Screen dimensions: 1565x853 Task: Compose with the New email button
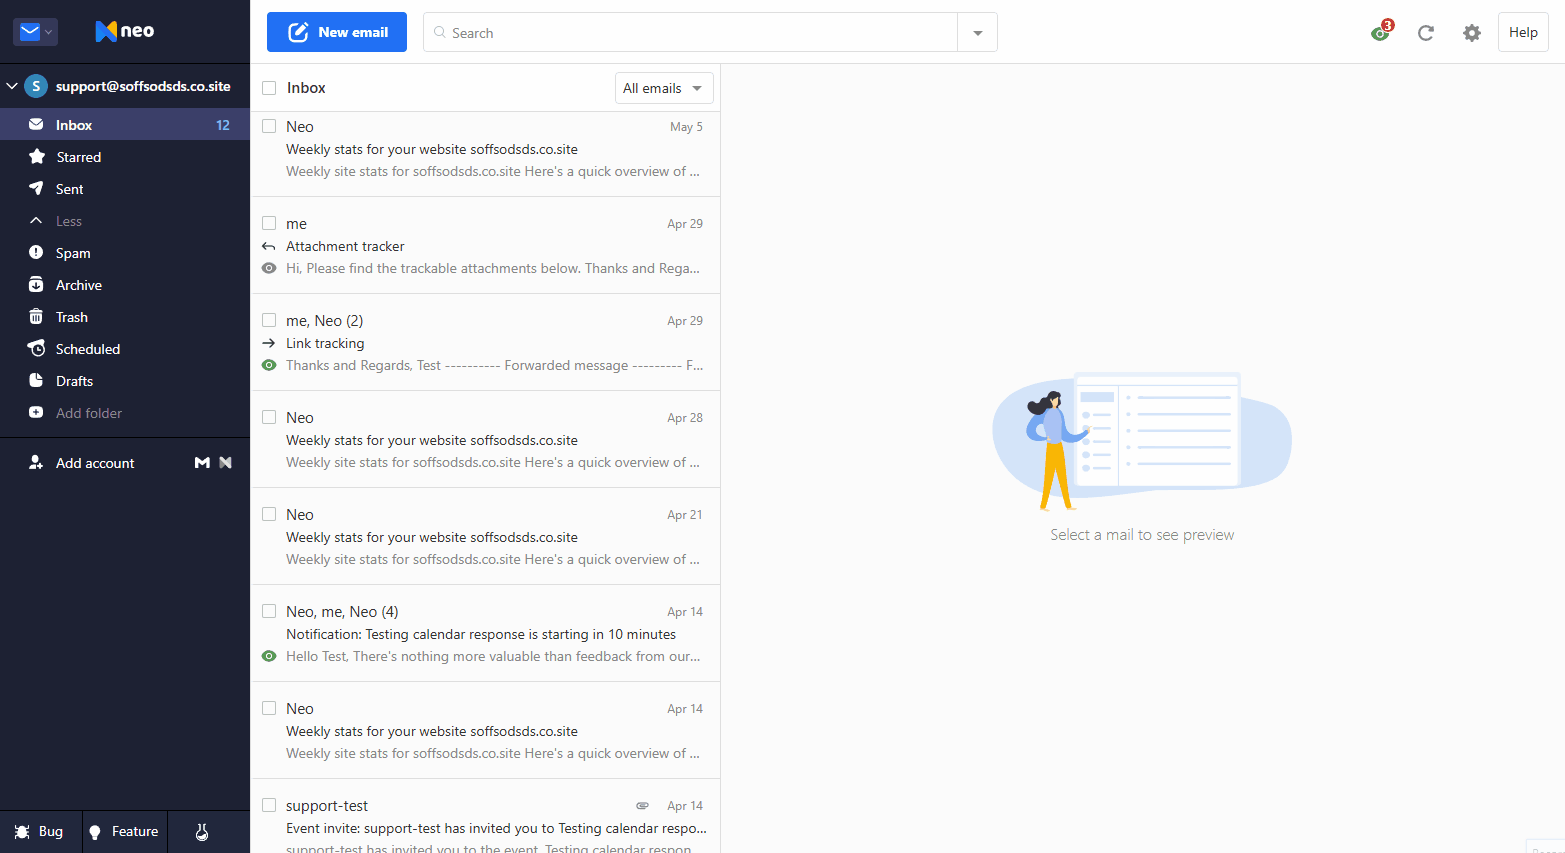pyautogui.click(x=337, y=32)
